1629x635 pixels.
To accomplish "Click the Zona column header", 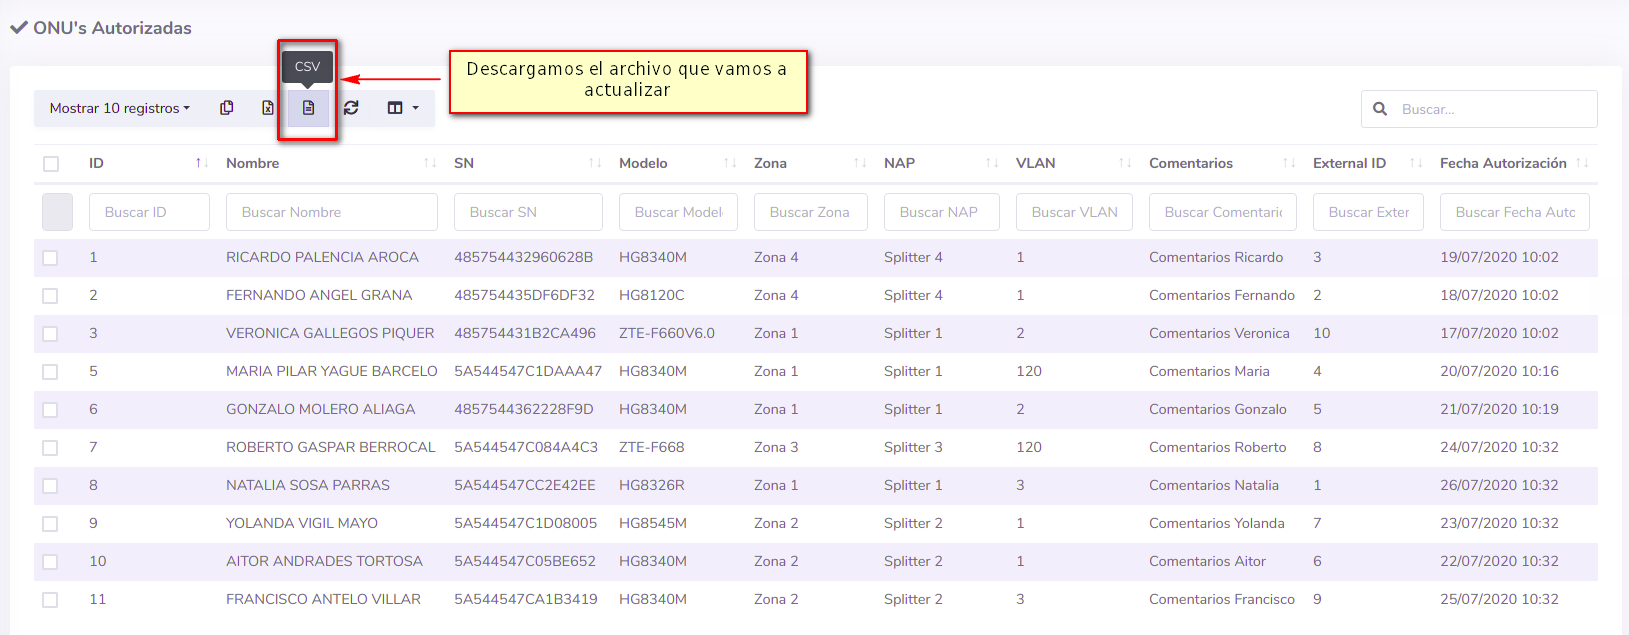I will 770,163.
